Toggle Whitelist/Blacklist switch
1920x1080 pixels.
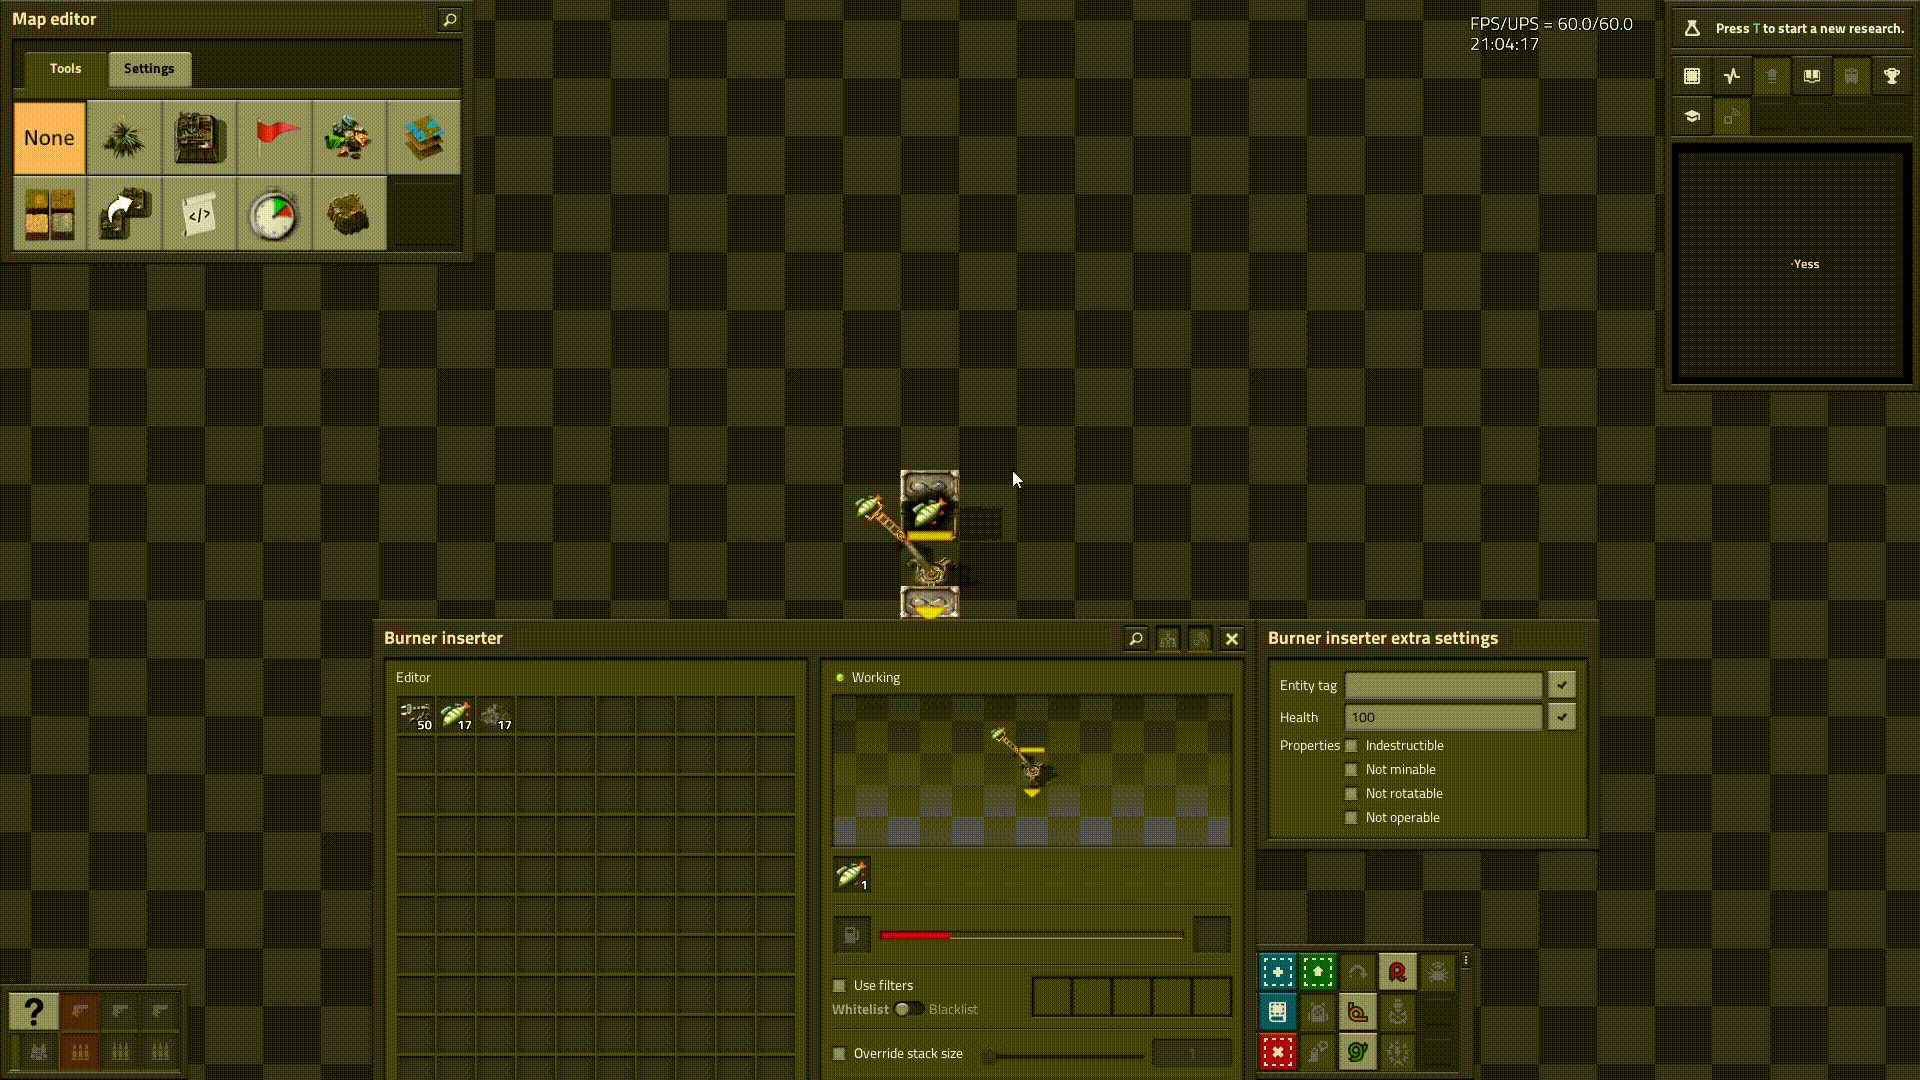pos(908,1010)
